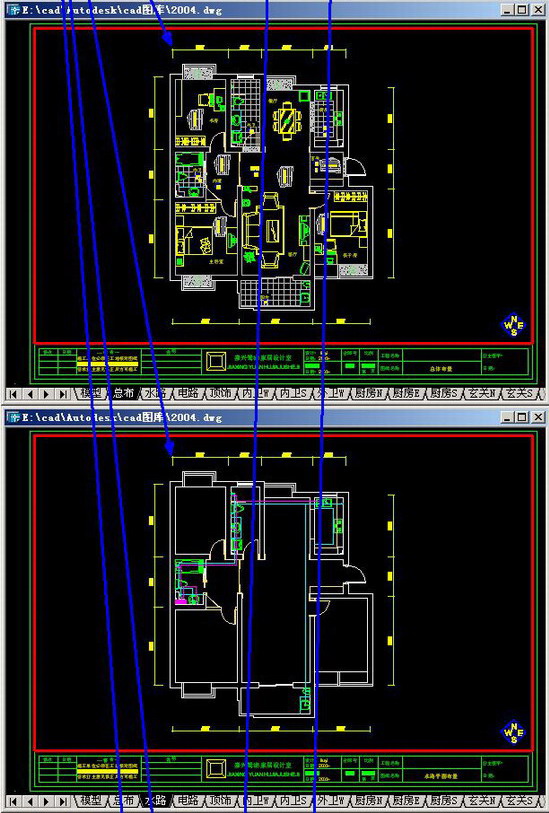Switch to 厨房N tab in upper window

pos(369,394)
